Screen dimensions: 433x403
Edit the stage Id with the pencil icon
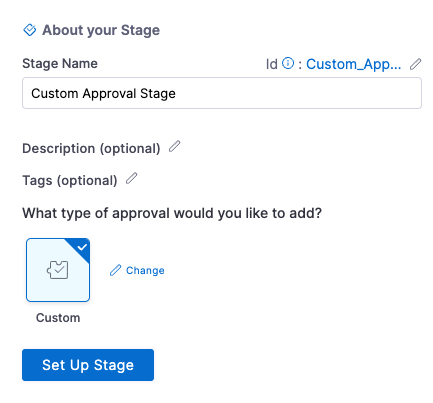(x=415, y=64)
